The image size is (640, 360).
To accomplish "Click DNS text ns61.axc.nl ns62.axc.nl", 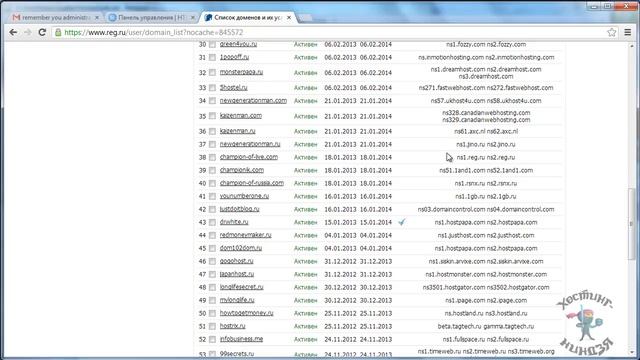I will click(x=486, y=131).
